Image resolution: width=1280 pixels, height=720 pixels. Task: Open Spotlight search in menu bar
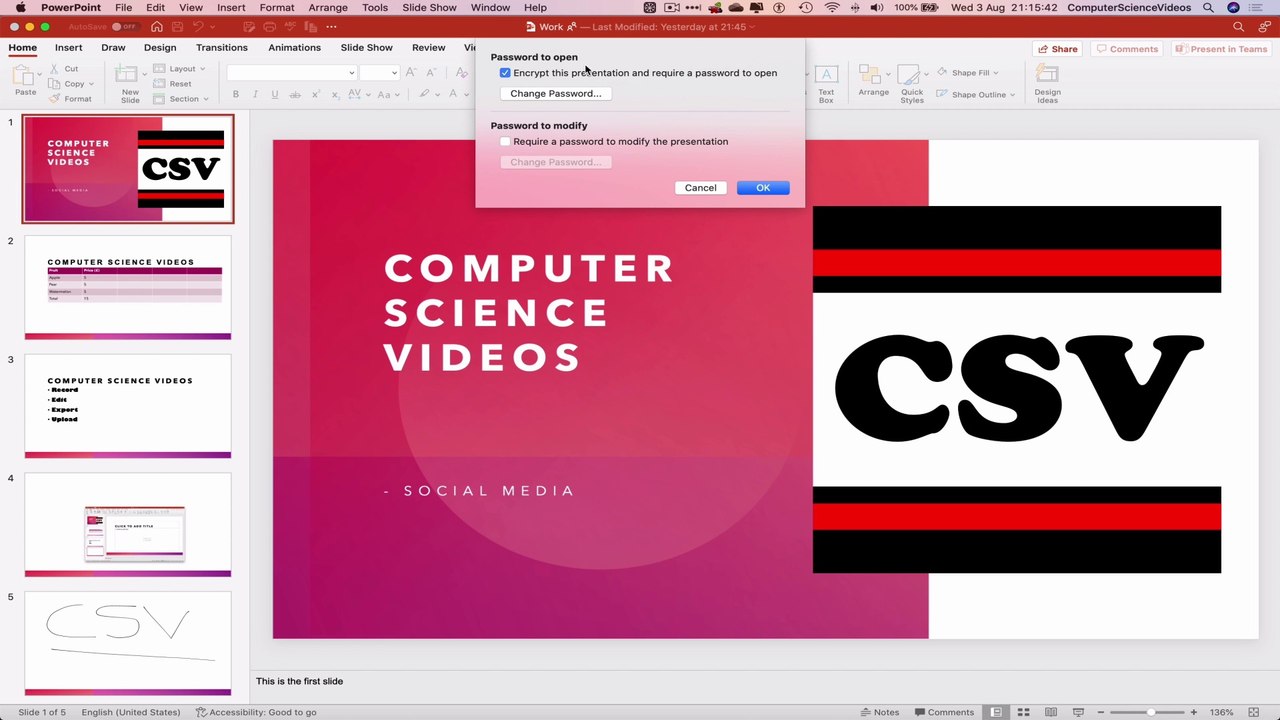(1208, 8)
